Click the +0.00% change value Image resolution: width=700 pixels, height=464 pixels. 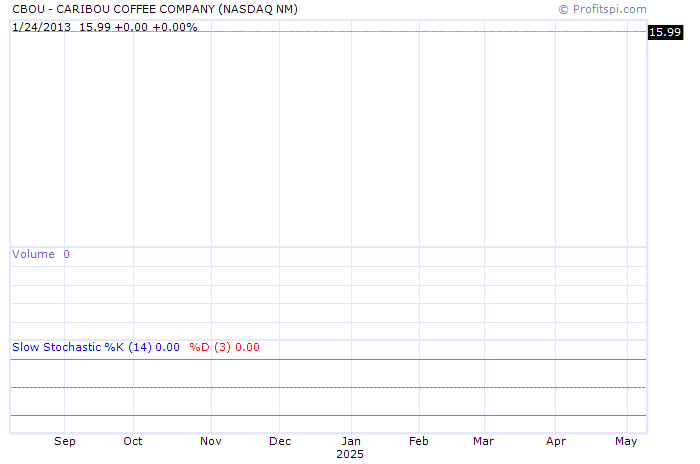tap(175, 27)
